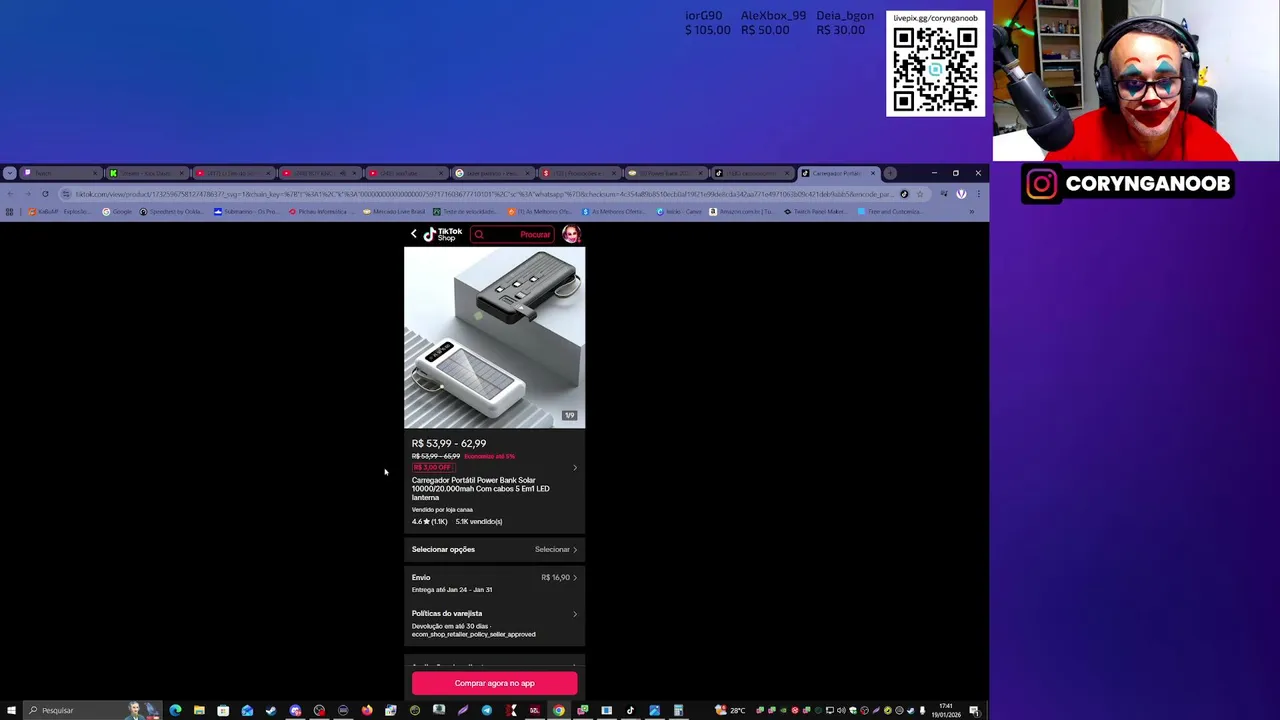Viewport: 1280px width, 720px height.
Task: Close the Carregador Portátil active tab
Action: [873, 173]
